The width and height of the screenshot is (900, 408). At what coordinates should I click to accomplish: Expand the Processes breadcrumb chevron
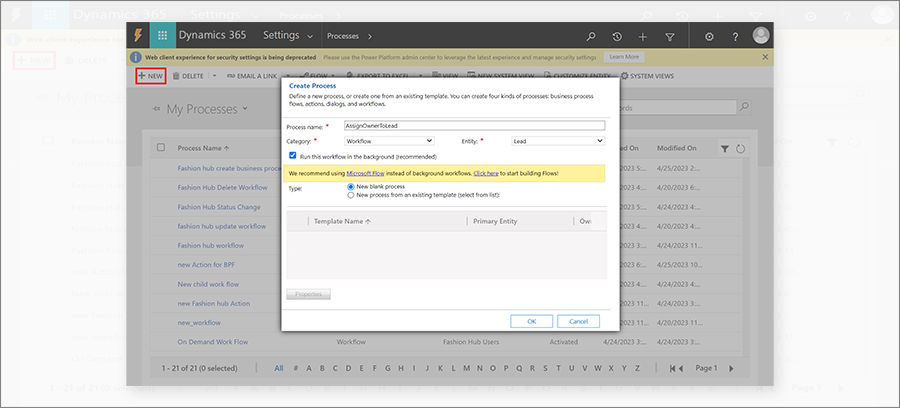coord(370,36)
